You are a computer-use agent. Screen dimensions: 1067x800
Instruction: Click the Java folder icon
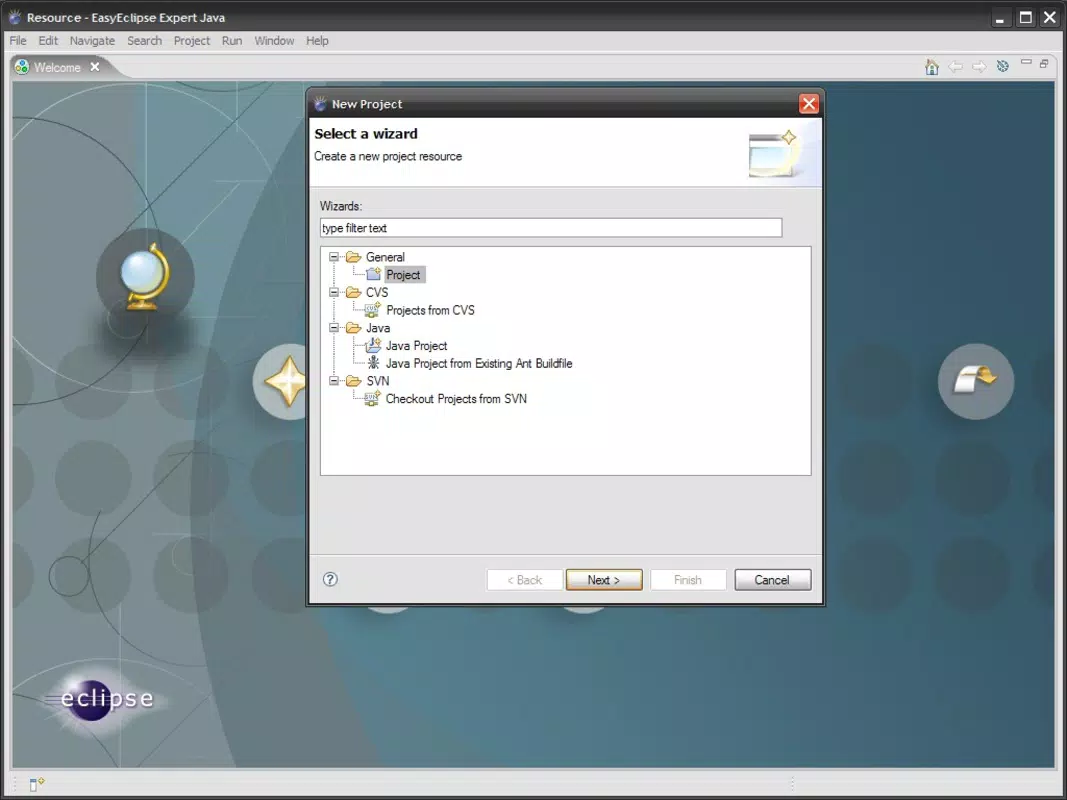pos(353,328)
